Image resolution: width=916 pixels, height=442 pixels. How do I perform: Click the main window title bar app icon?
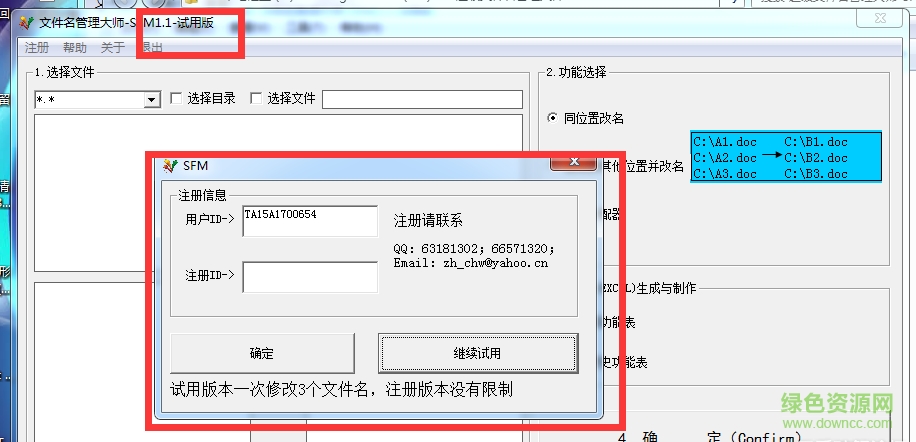pos(27,23)
